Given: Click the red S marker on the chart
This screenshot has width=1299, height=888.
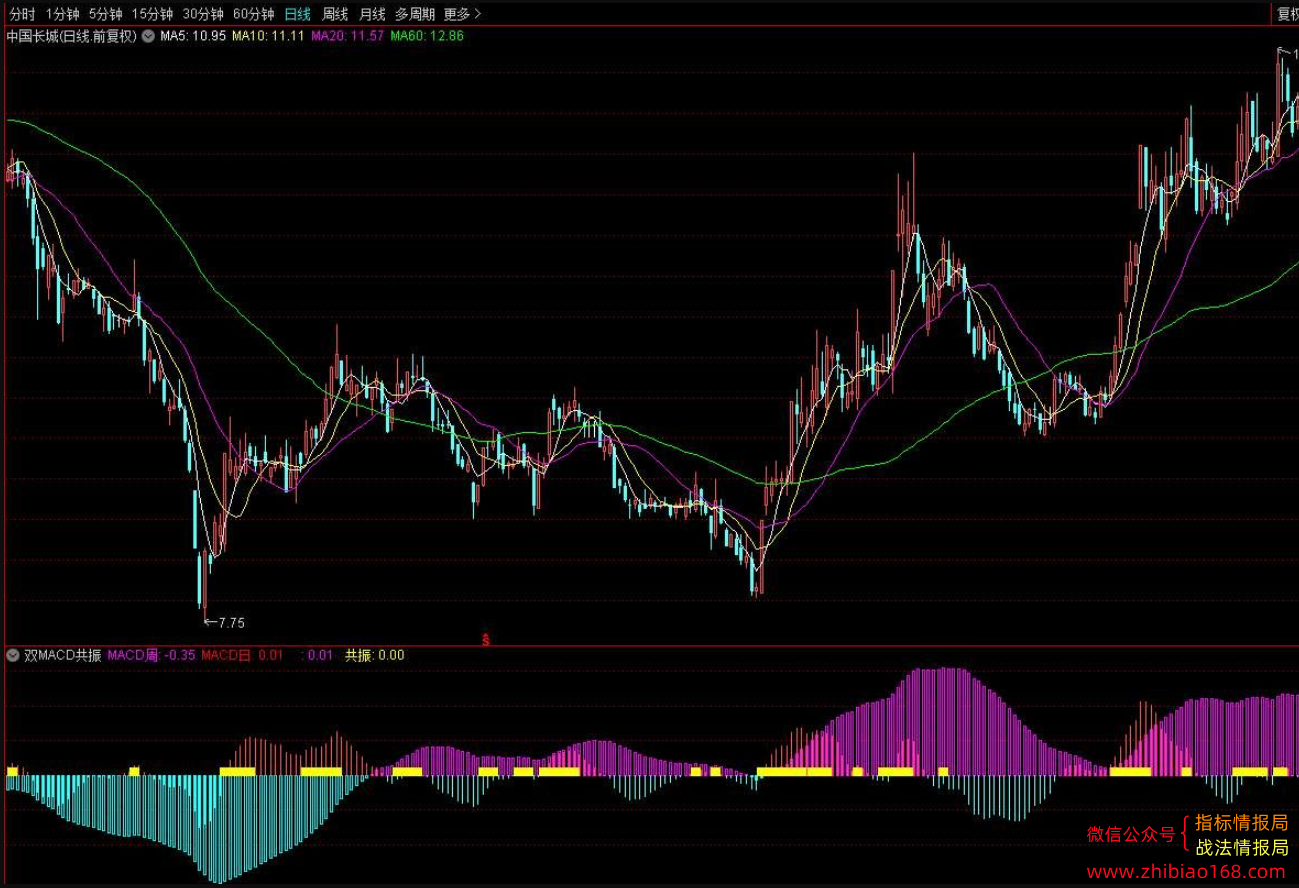Looking at the screenshot, I should 486,640.
